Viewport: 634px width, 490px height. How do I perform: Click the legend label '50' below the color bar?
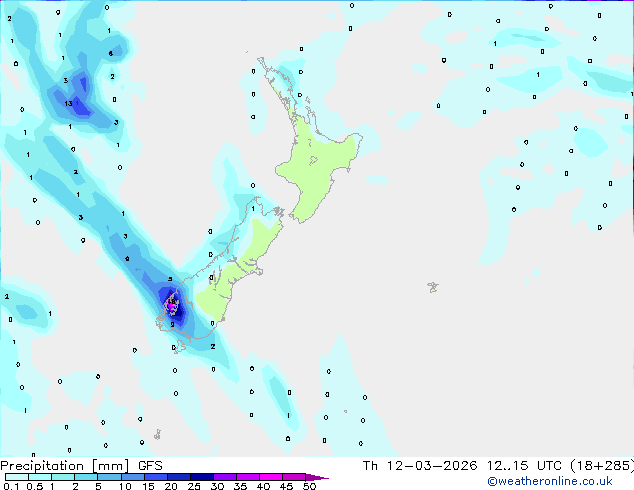point(309,486)
